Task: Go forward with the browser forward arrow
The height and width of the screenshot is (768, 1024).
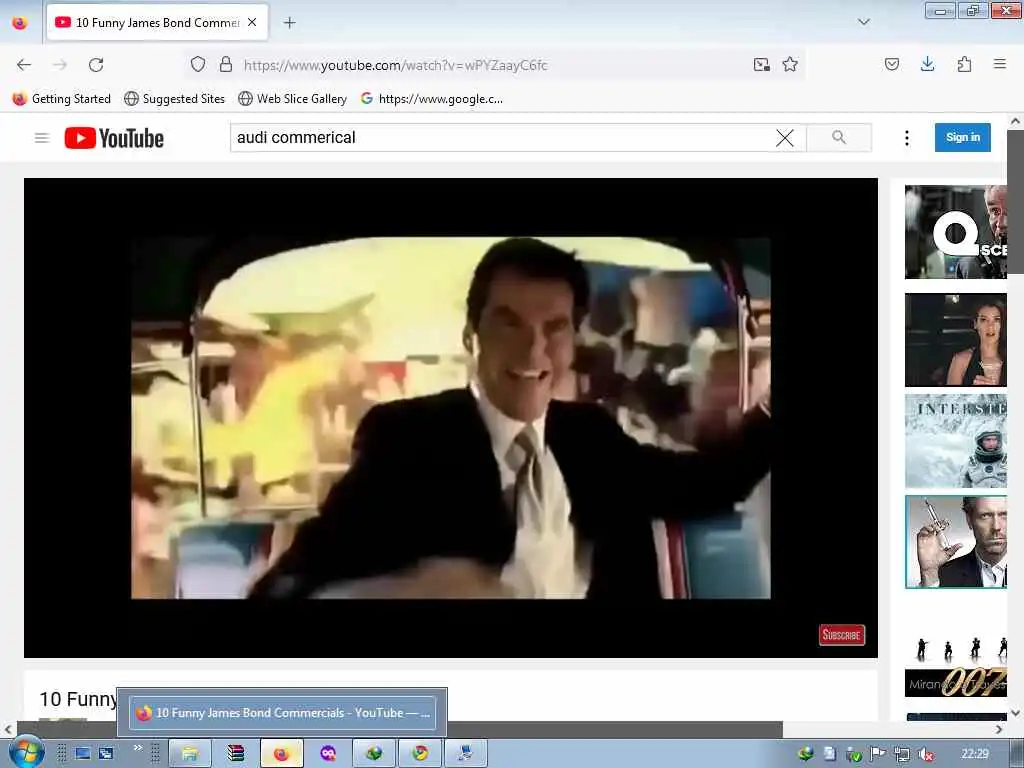Action: pos(60,65)
